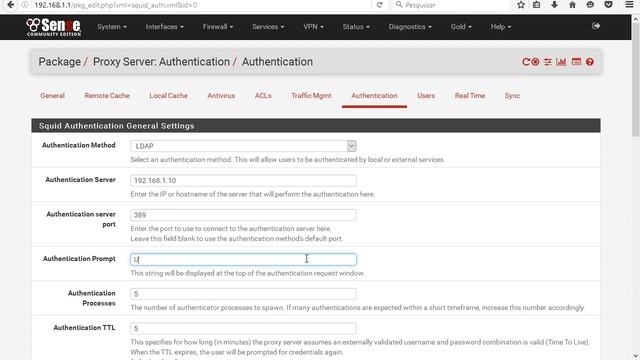This screenshot has height=360, width=640.
Task: Expand the Services menu
Action: coord(268,27)
